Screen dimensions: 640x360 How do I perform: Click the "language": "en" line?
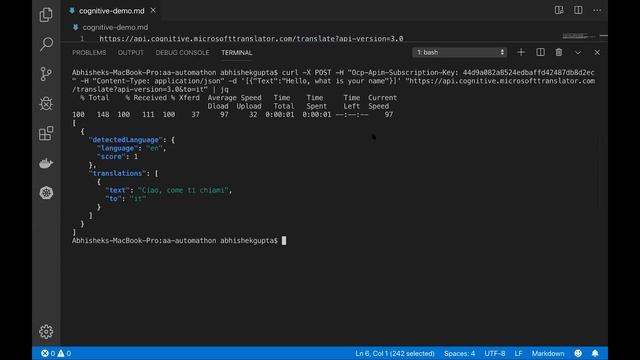[x=131, y=148]
